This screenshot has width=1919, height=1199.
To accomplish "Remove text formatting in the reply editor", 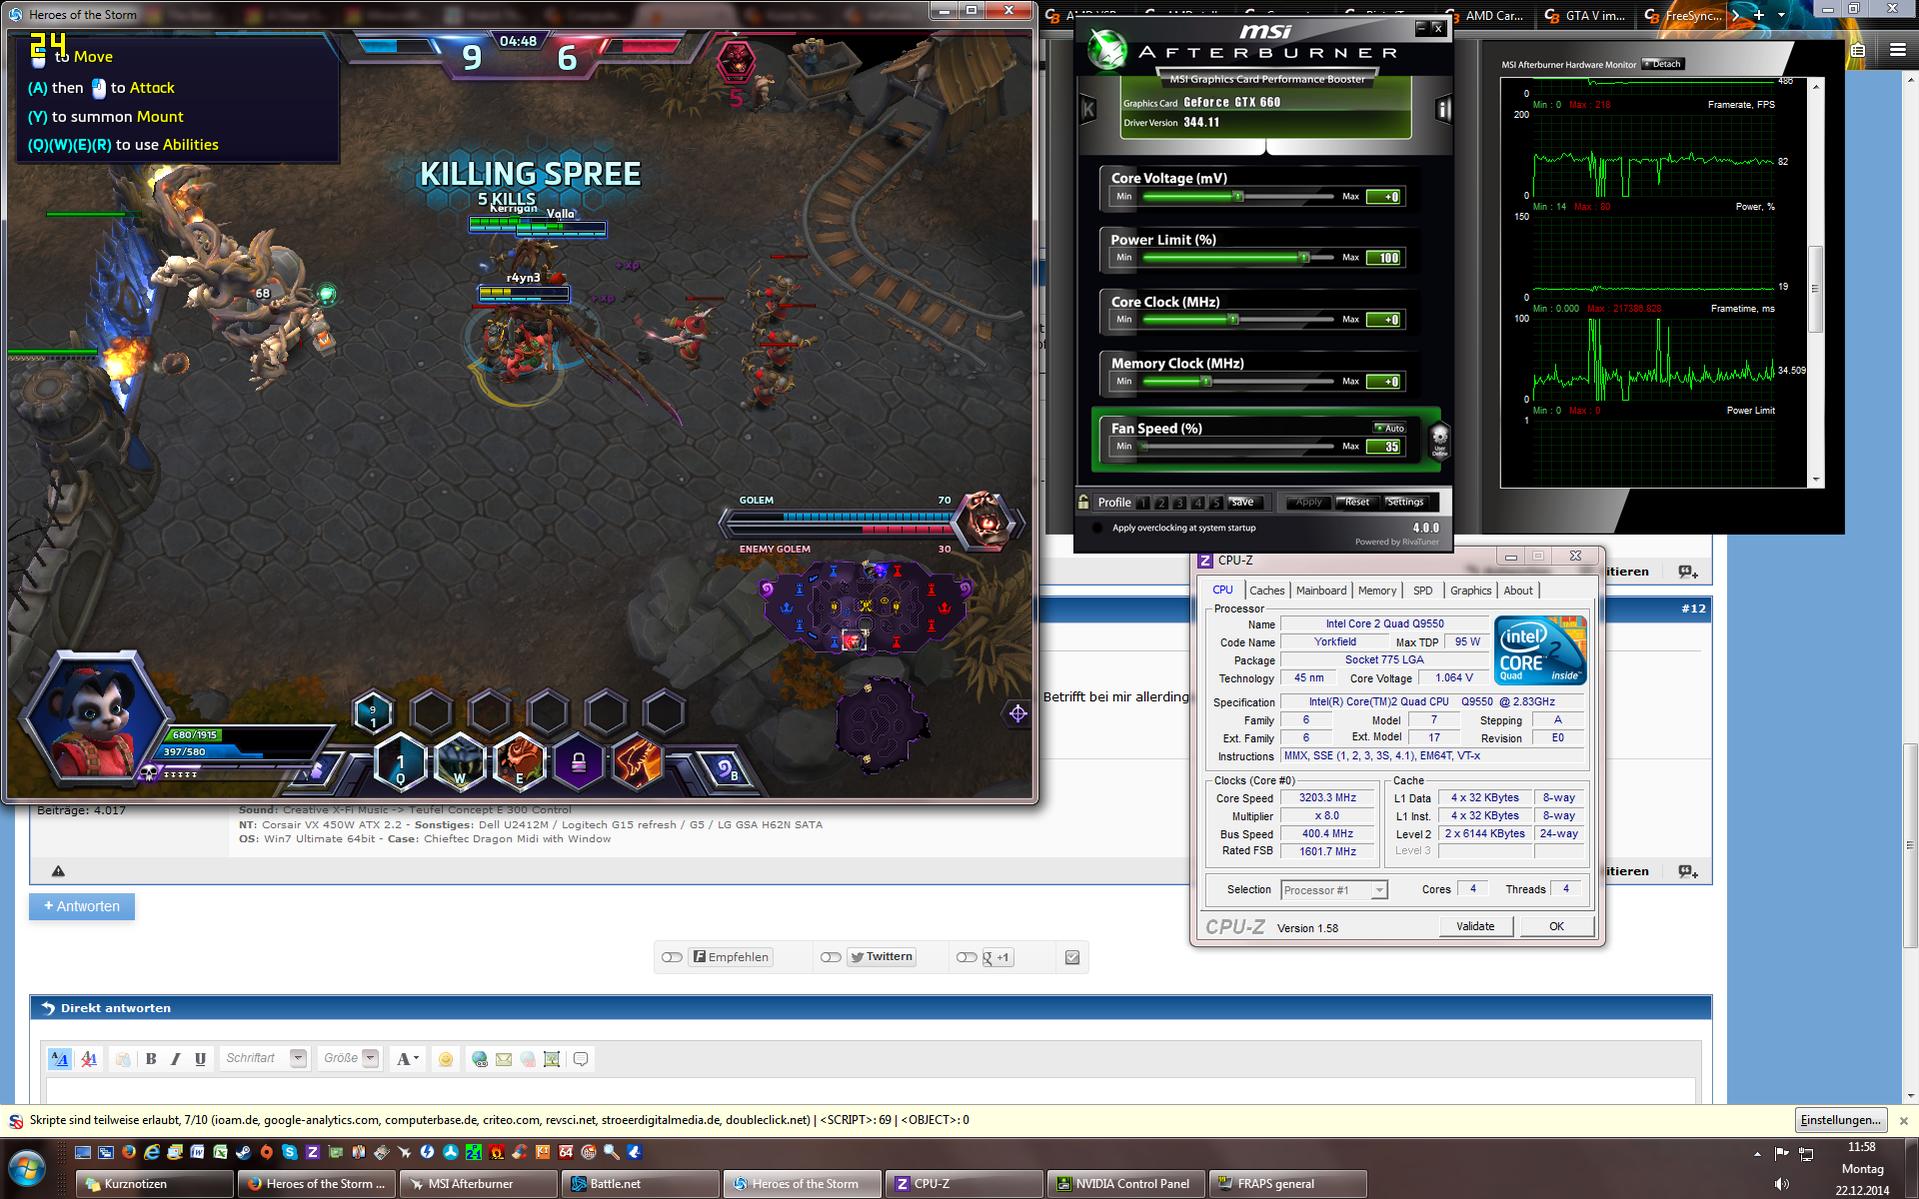I will point(89,1059).
